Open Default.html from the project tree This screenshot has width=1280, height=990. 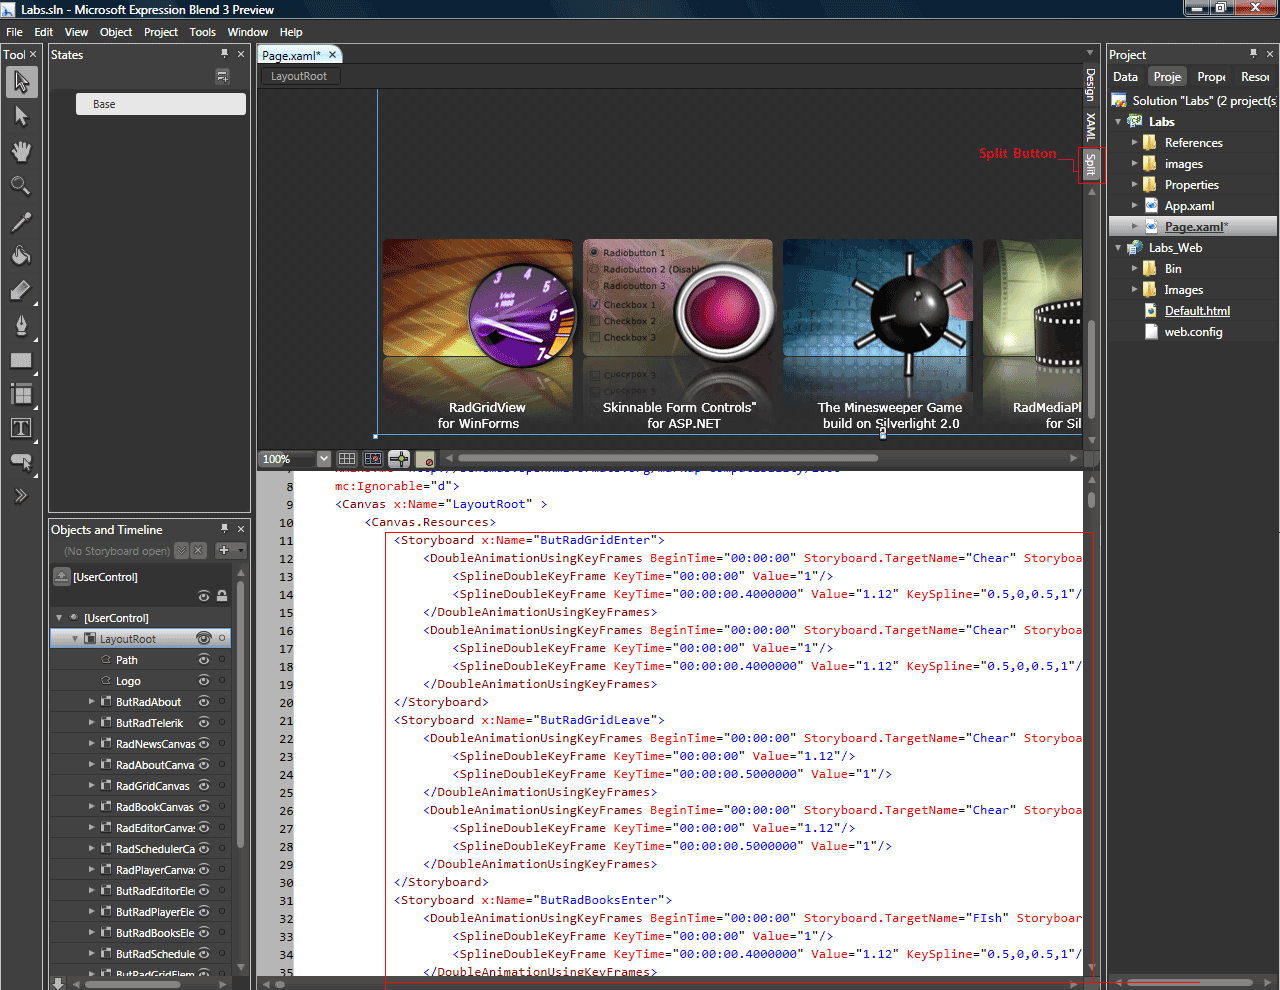coord(1197,311)
